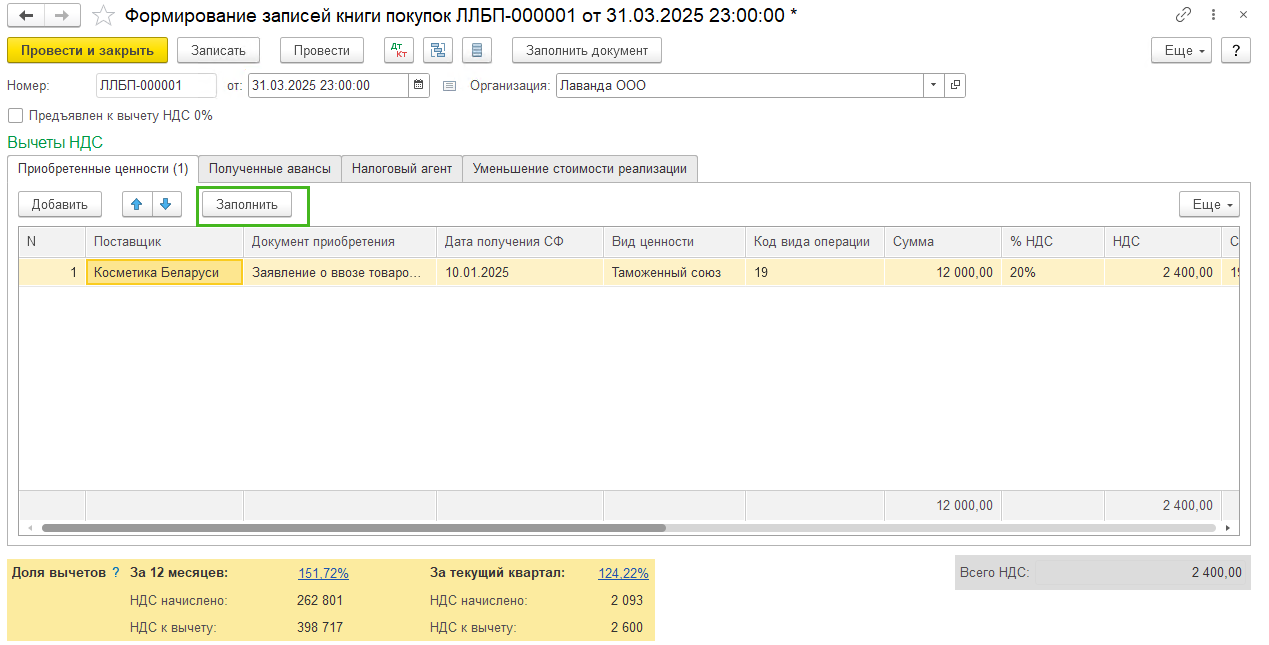
Task: Click the Провести button
Action: [322, 50]
